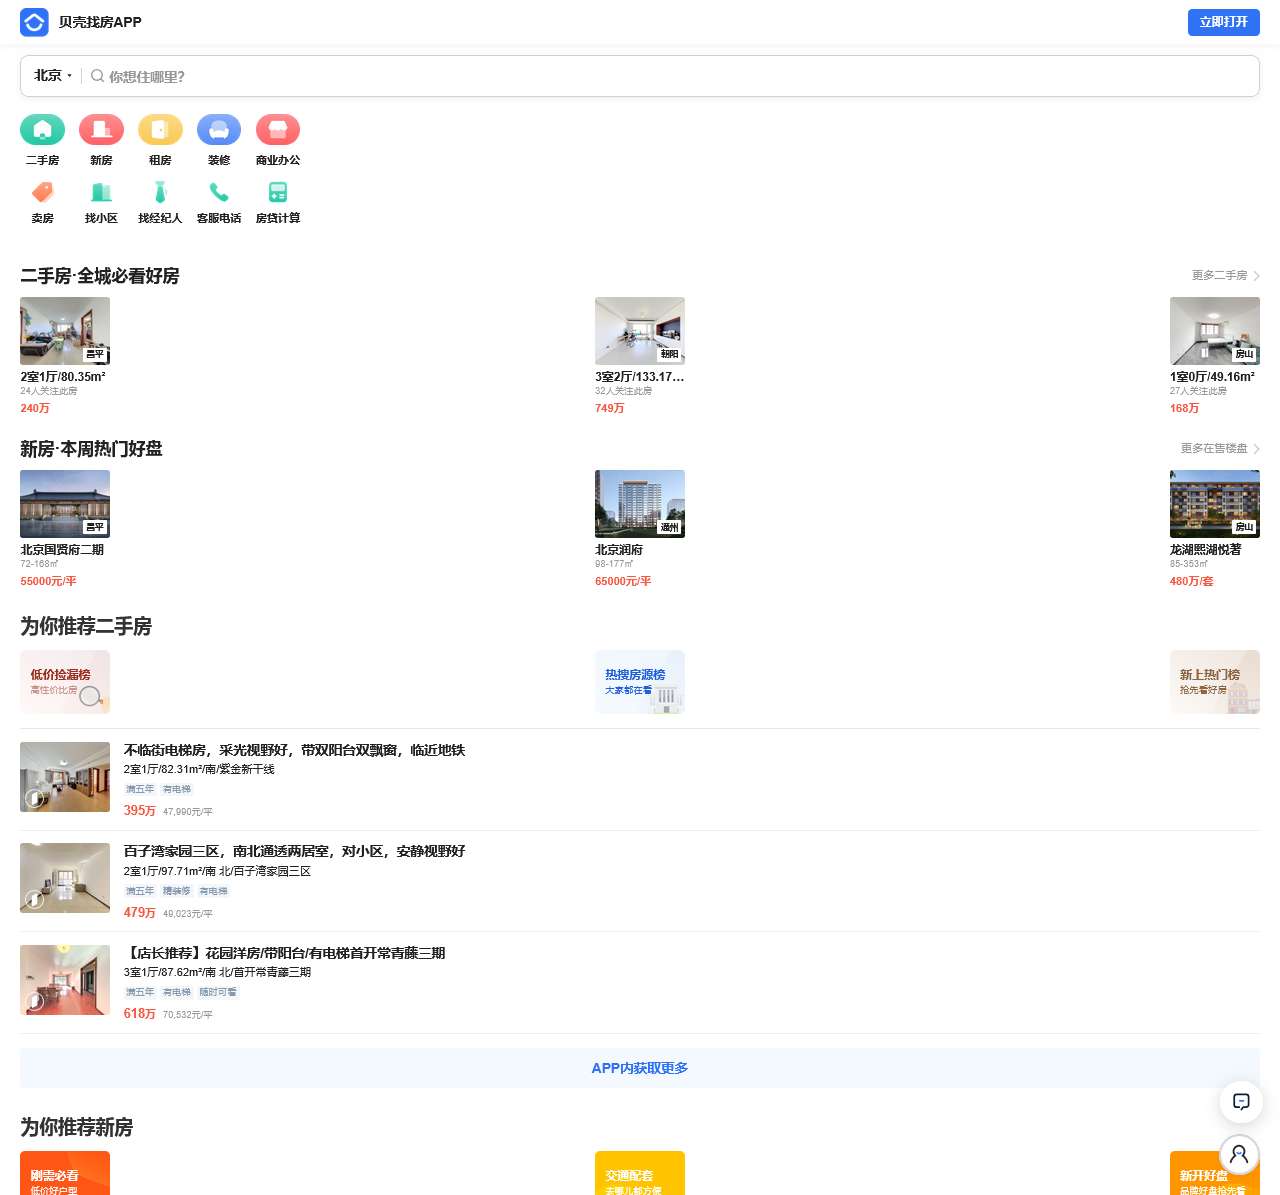1280x1195 pixels.
Task: Open 热搜房源榜 ranking card
Action: 640,682
